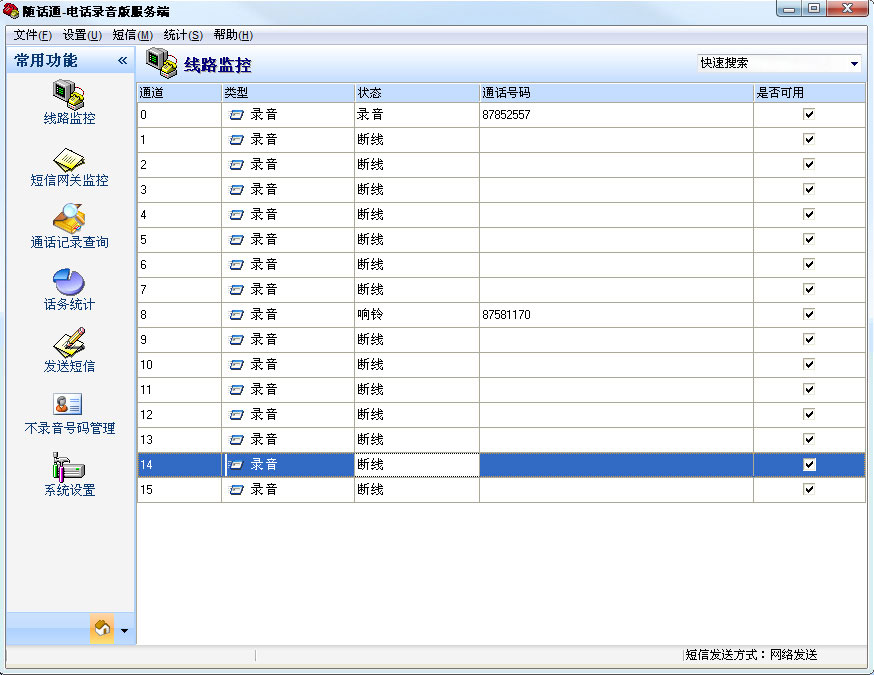
Task: Toggle the 是否可用 checkbox for channel 14
Action: pyautogui.click(x=809, y=465)
